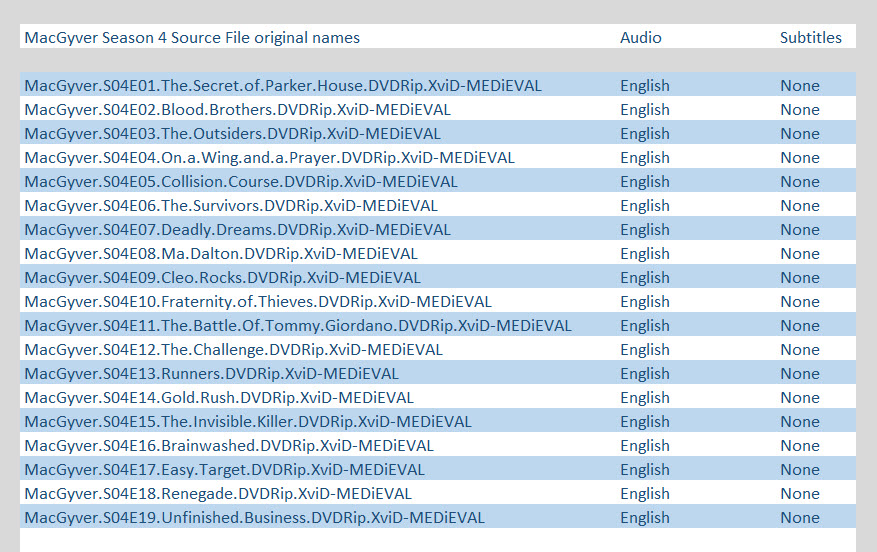Click the English audio cell for The Survivors
Viewport: 877px width, 552px height.
coord(645,206)
